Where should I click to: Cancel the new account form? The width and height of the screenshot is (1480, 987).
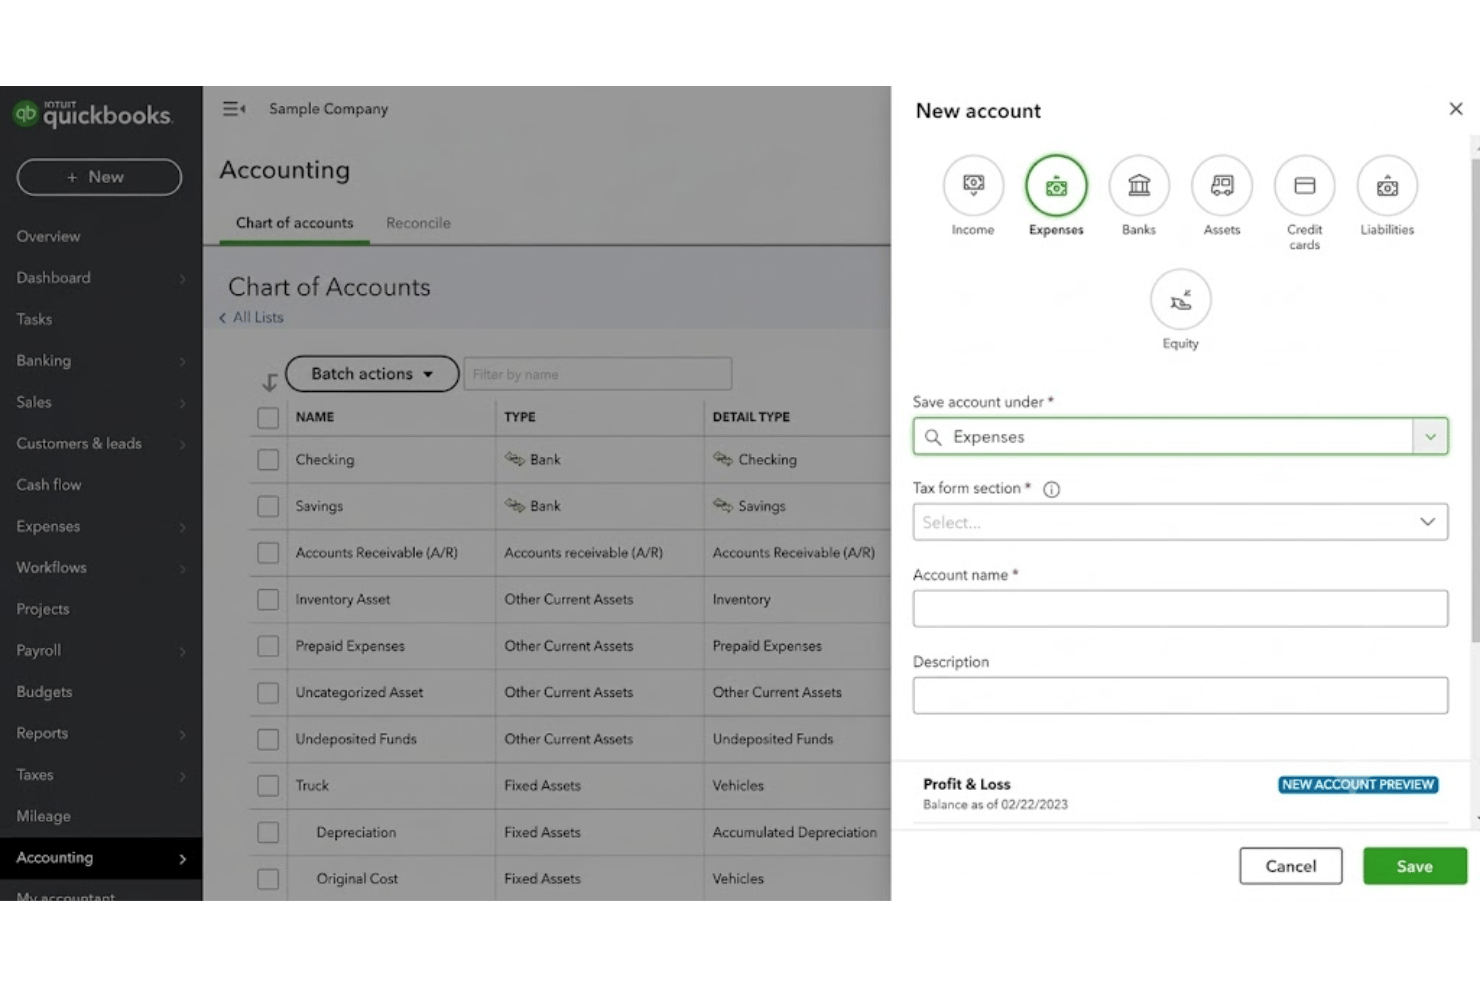tap(1291, 866)
